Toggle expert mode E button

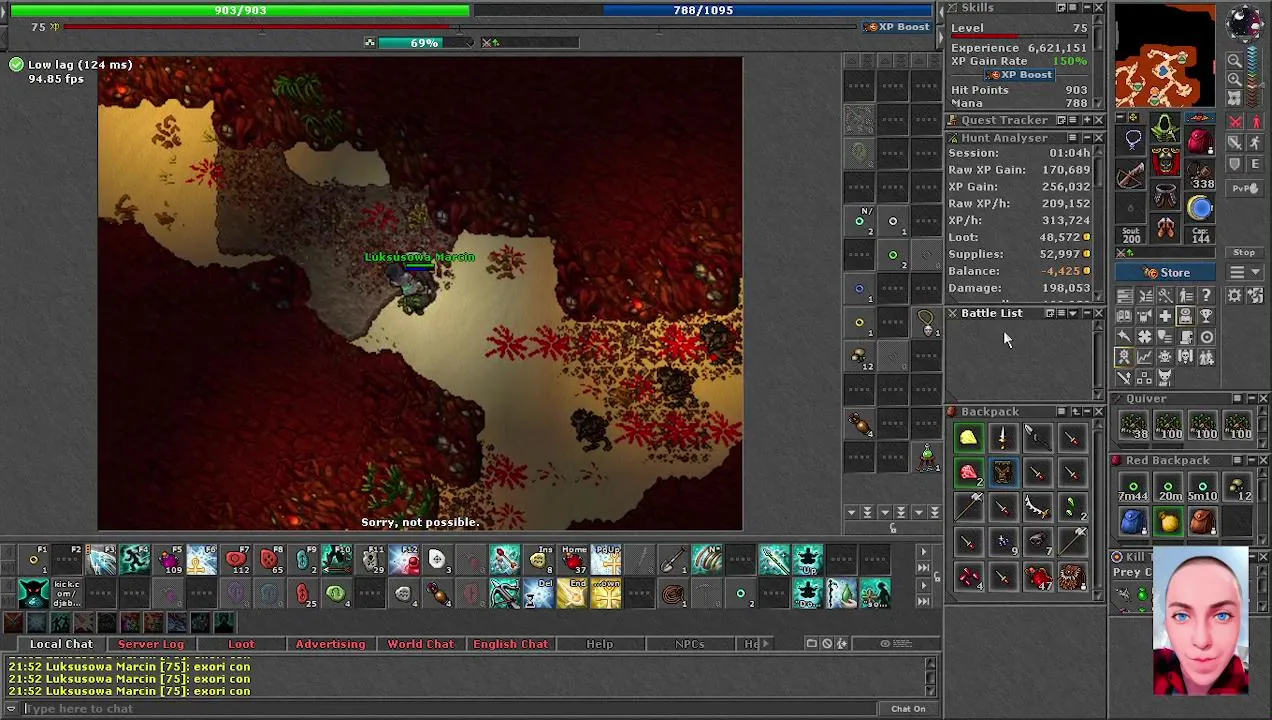(1255, 163)
